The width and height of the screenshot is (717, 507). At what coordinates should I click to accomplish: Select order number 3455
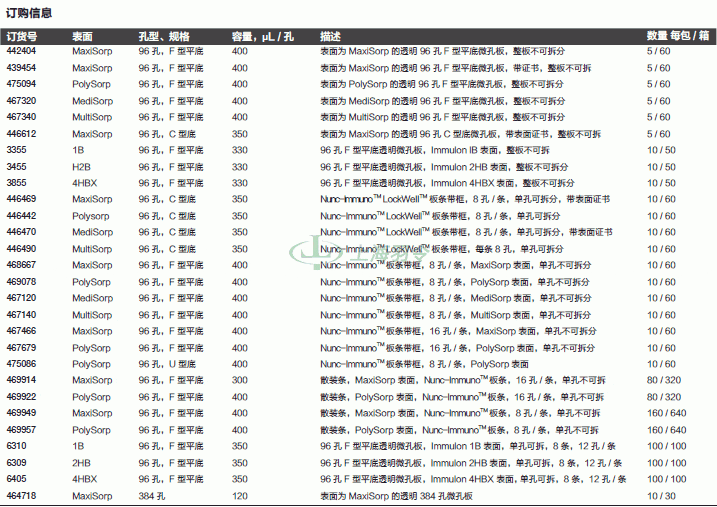coord(16,167)
